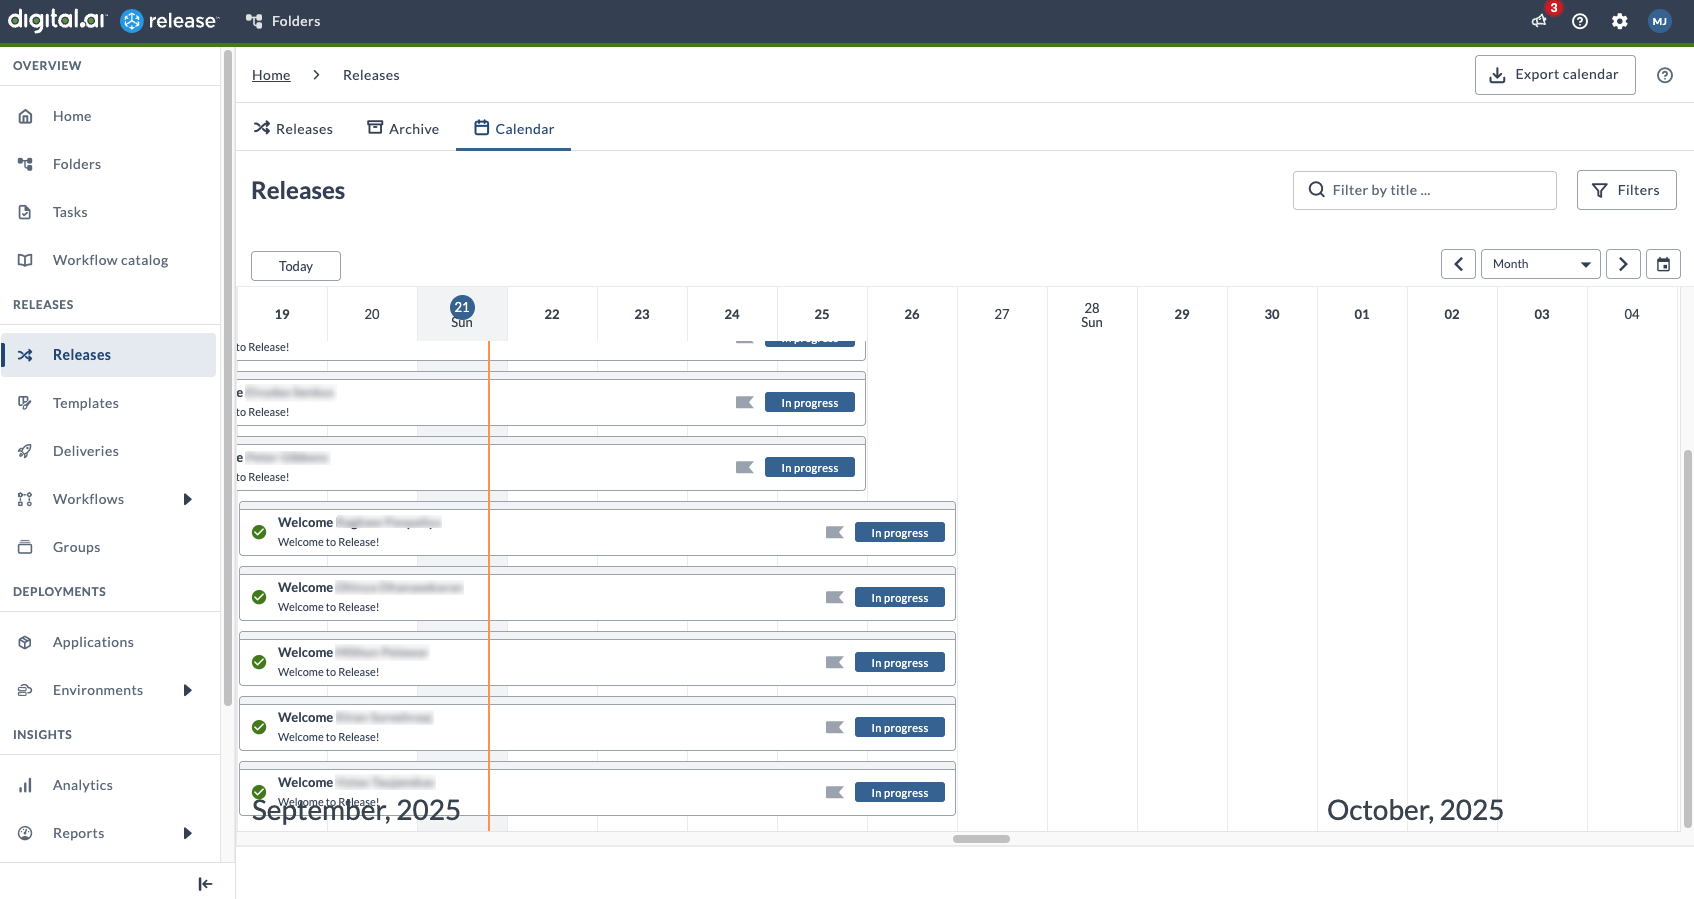Open the notifications megaphone icon
Image resolution: width=1694 pixels, height=899 pixels.
click(x=1539, y=21)
